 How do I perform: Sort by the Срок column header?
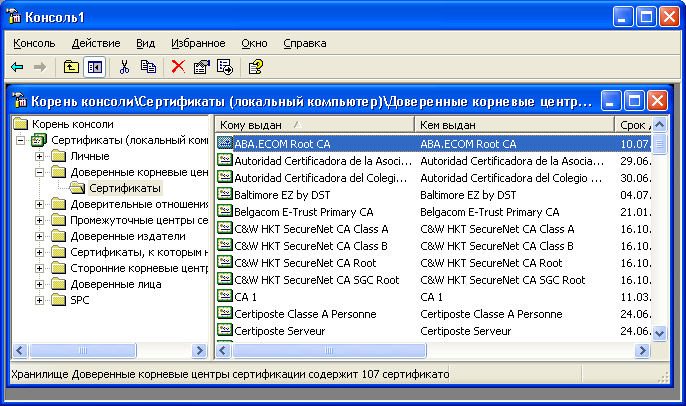tap(633, 125)
